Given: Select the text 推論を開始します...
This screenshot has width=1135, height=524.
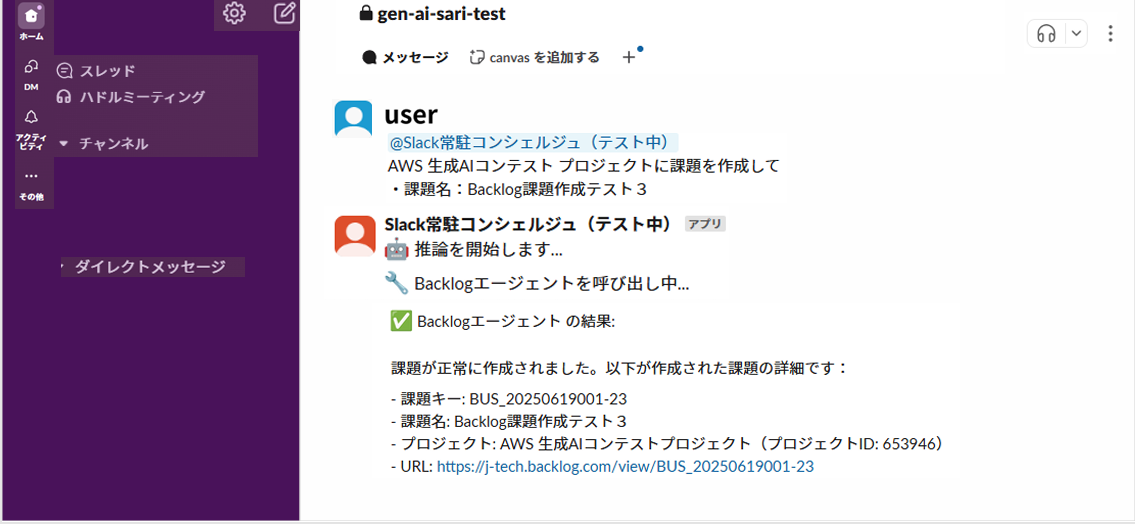Looking at the screenshot, I should point(488,250).
